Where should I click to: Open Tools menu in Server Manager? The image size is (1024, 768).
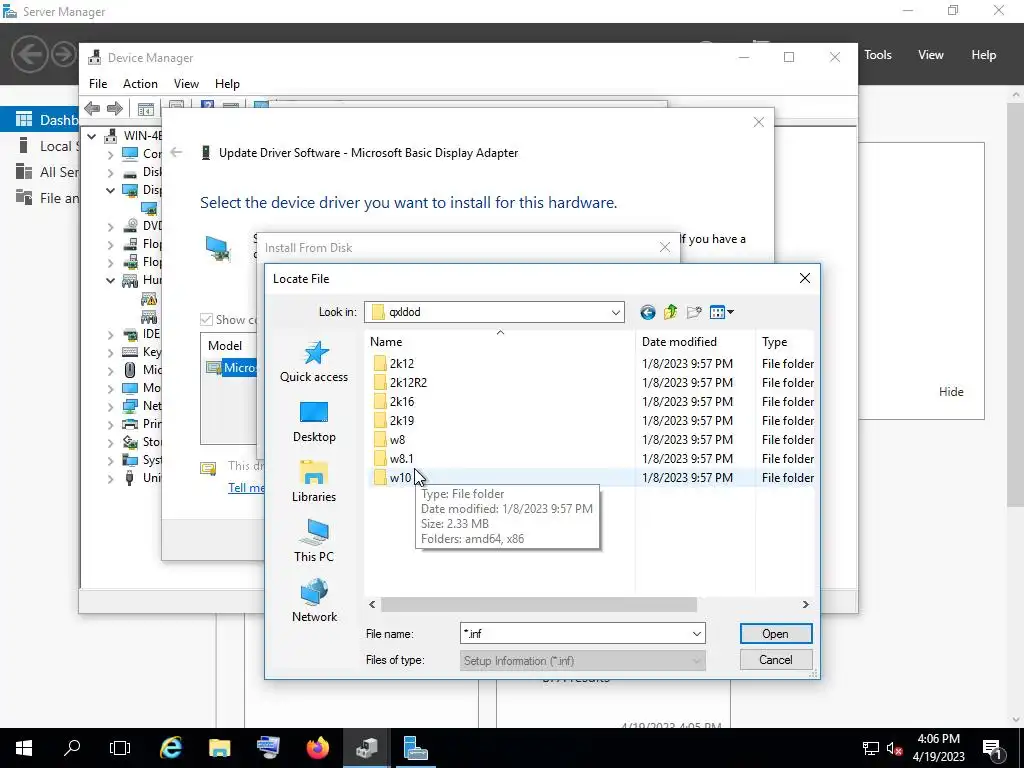click(x=878, y=55)
